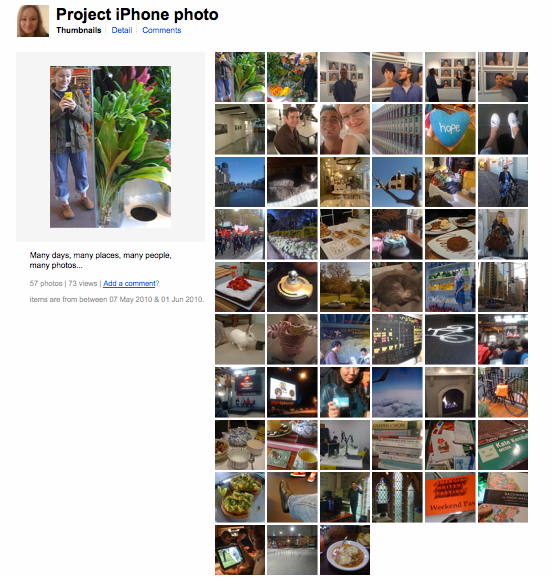Open the soup bowl thumbnail
The image size is (552, 577).
pyautogui.click(x=345, y=550)
